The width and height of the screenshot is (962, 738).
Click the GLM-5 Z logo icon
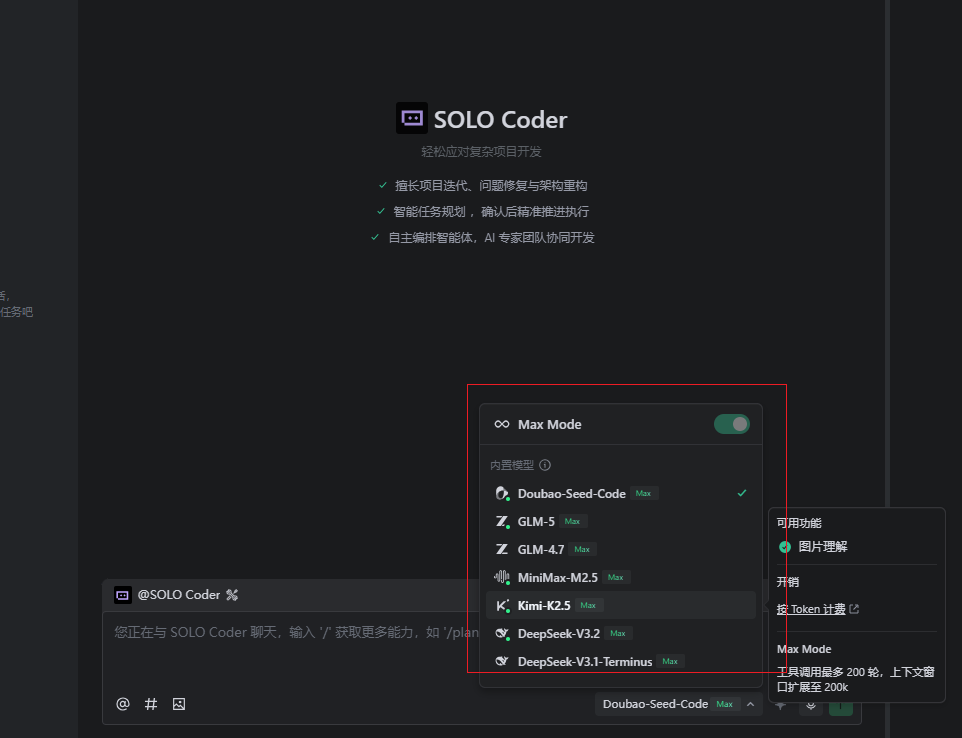tap(502, 521)
